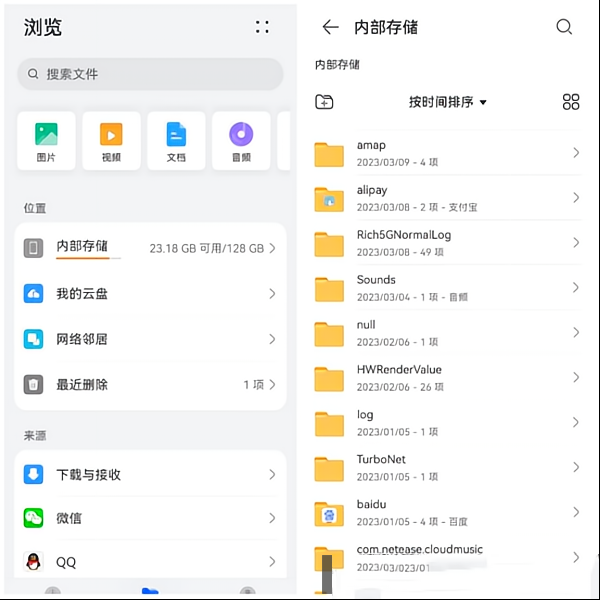Viewport: 600px width, 600px height.
Task: Open the QQ penguin icon
Action: (x=33, y=562)
